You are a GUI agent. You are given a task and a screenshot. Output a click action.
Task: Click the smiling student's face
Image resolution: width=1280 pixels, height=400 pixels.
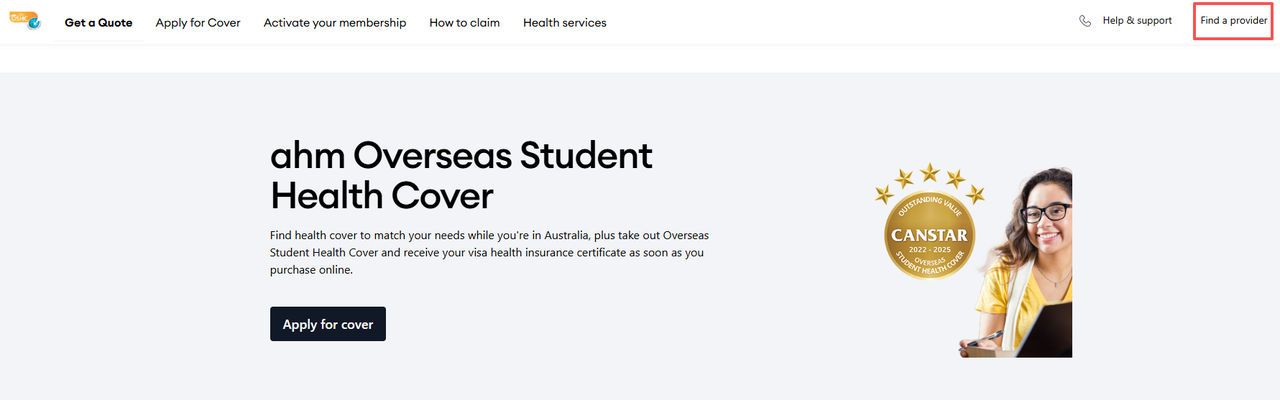coord(1047,220)
